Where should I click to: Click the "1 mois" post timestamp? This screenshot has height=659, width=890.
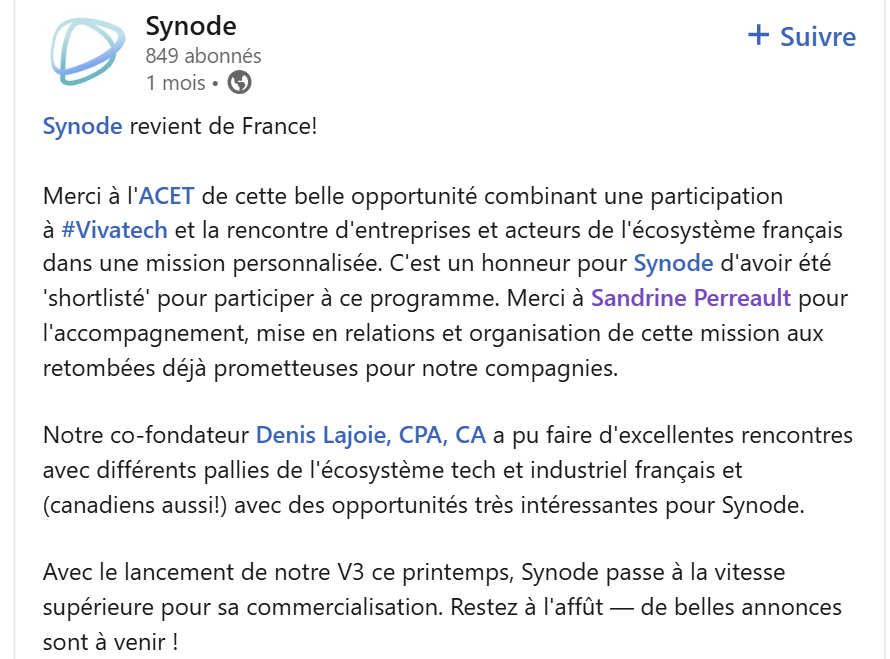click(x=175, y=83)
